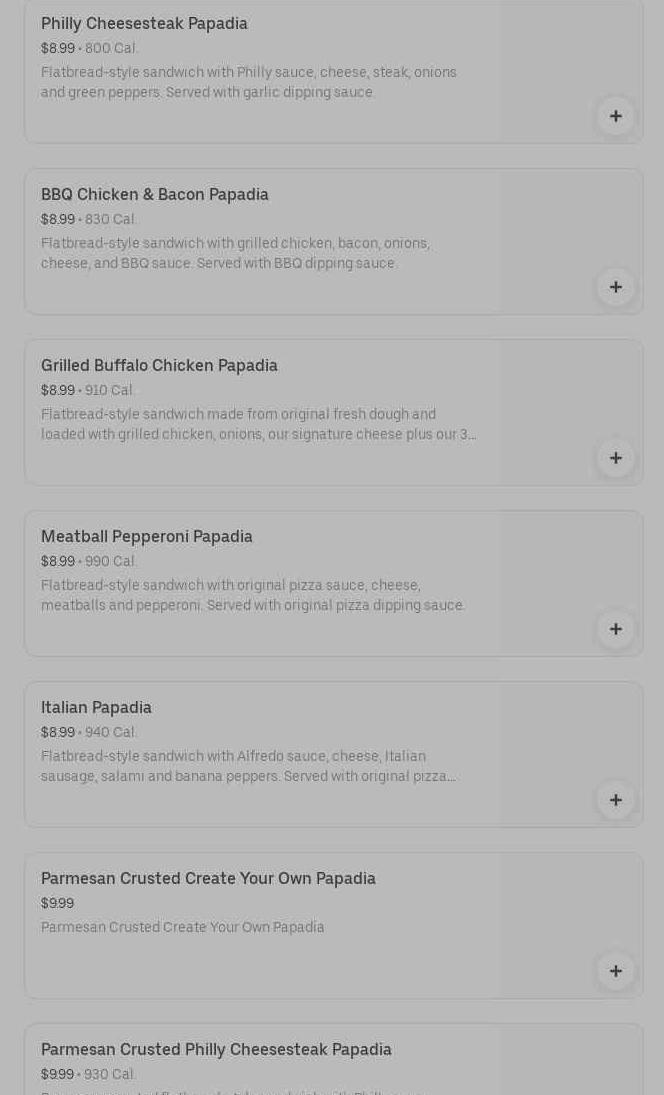Expand truncated Grilled Buffalo Chicken description

[258, 425]
